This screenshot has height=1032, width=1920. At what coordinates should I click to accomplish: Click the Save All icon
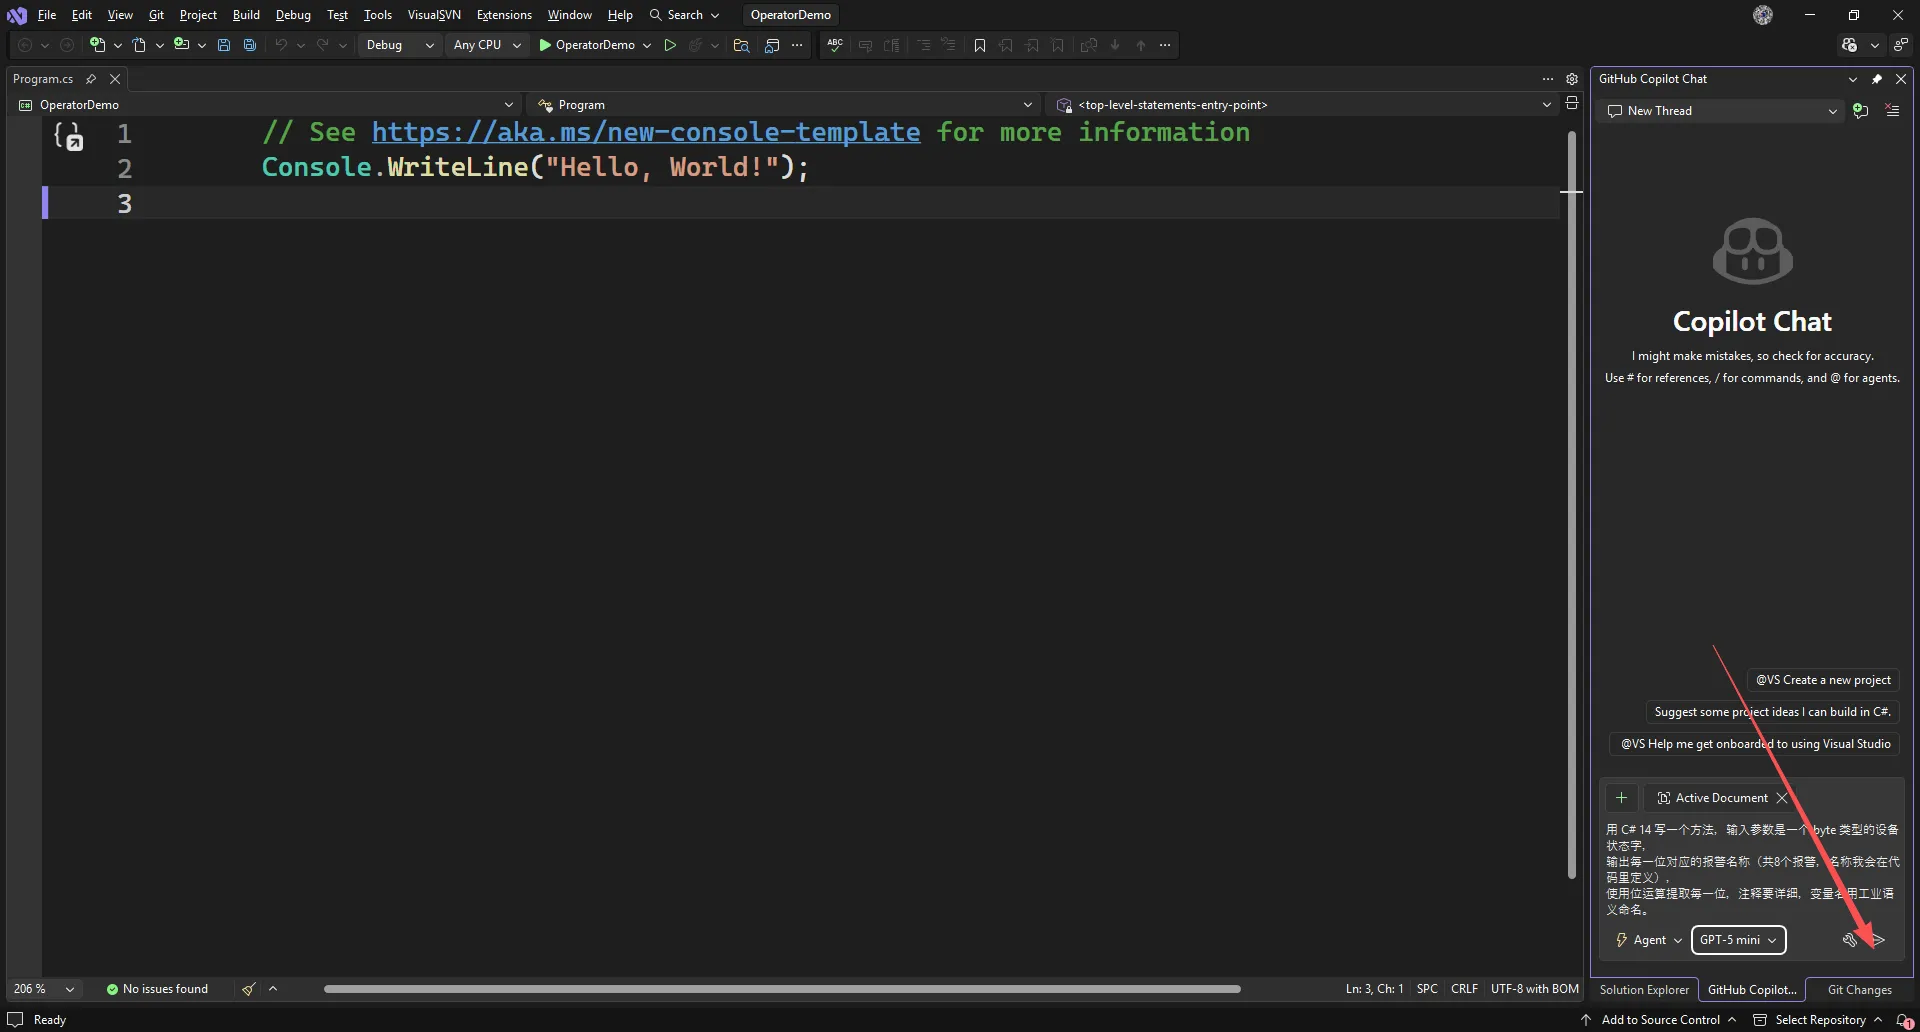pos(250,45)
